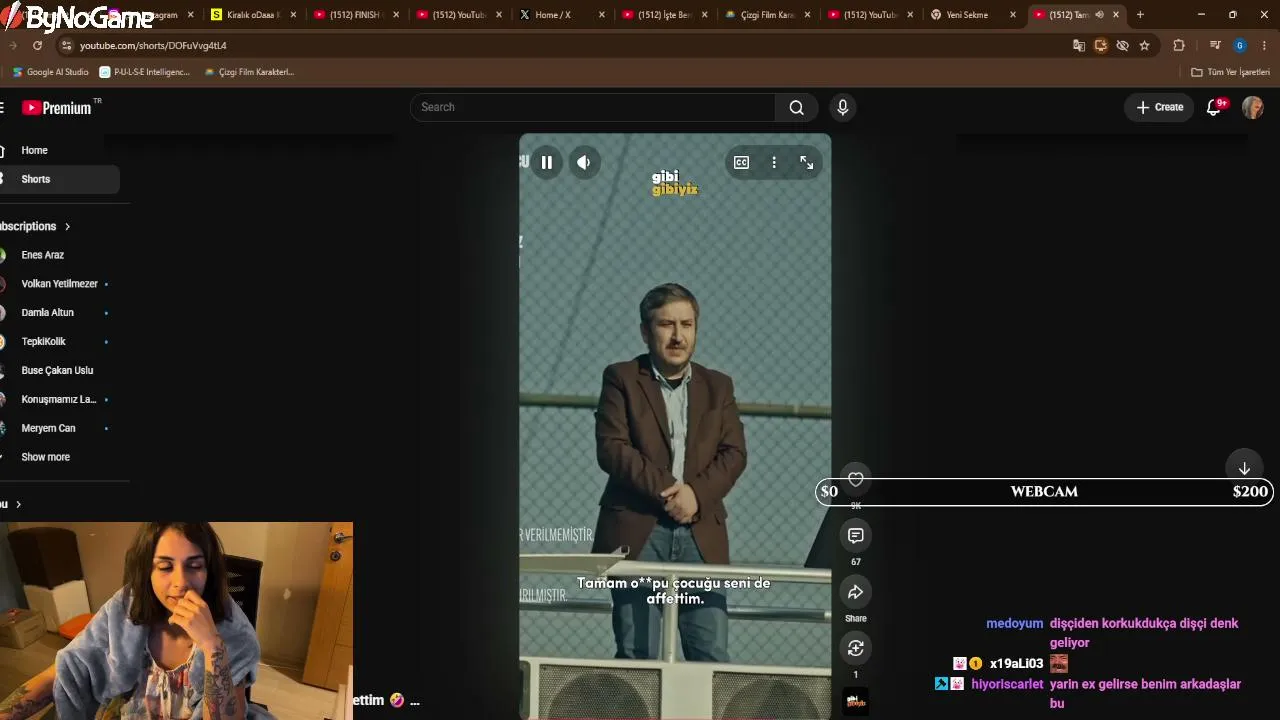This screenshot has width=1280, height=720.
Task: Open Google AI Studio bookmark
Action: point(51,72)
